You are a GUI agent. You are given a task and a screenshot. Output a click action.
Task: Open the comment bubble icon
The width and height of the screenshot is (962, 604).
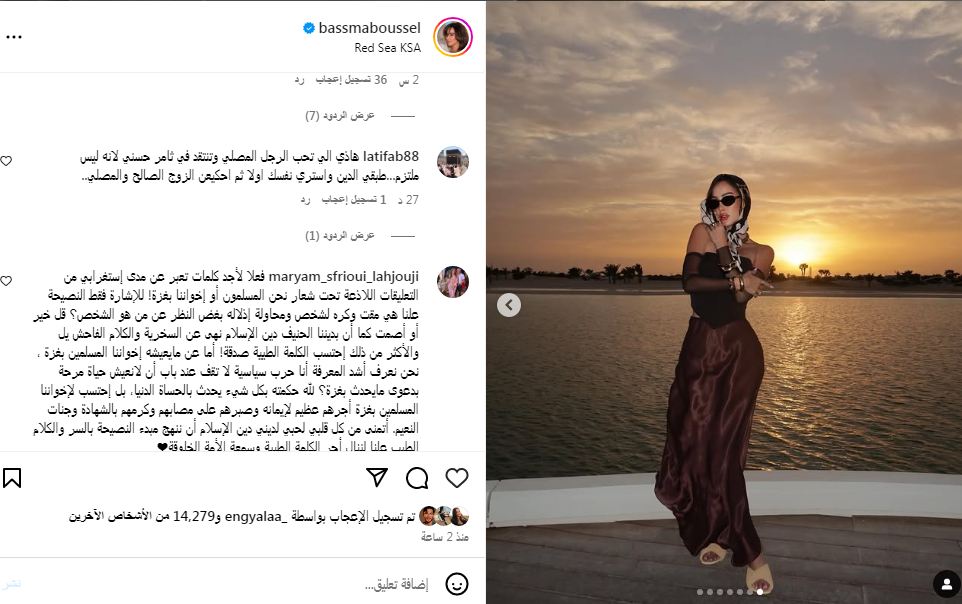[x=417, y=478]
